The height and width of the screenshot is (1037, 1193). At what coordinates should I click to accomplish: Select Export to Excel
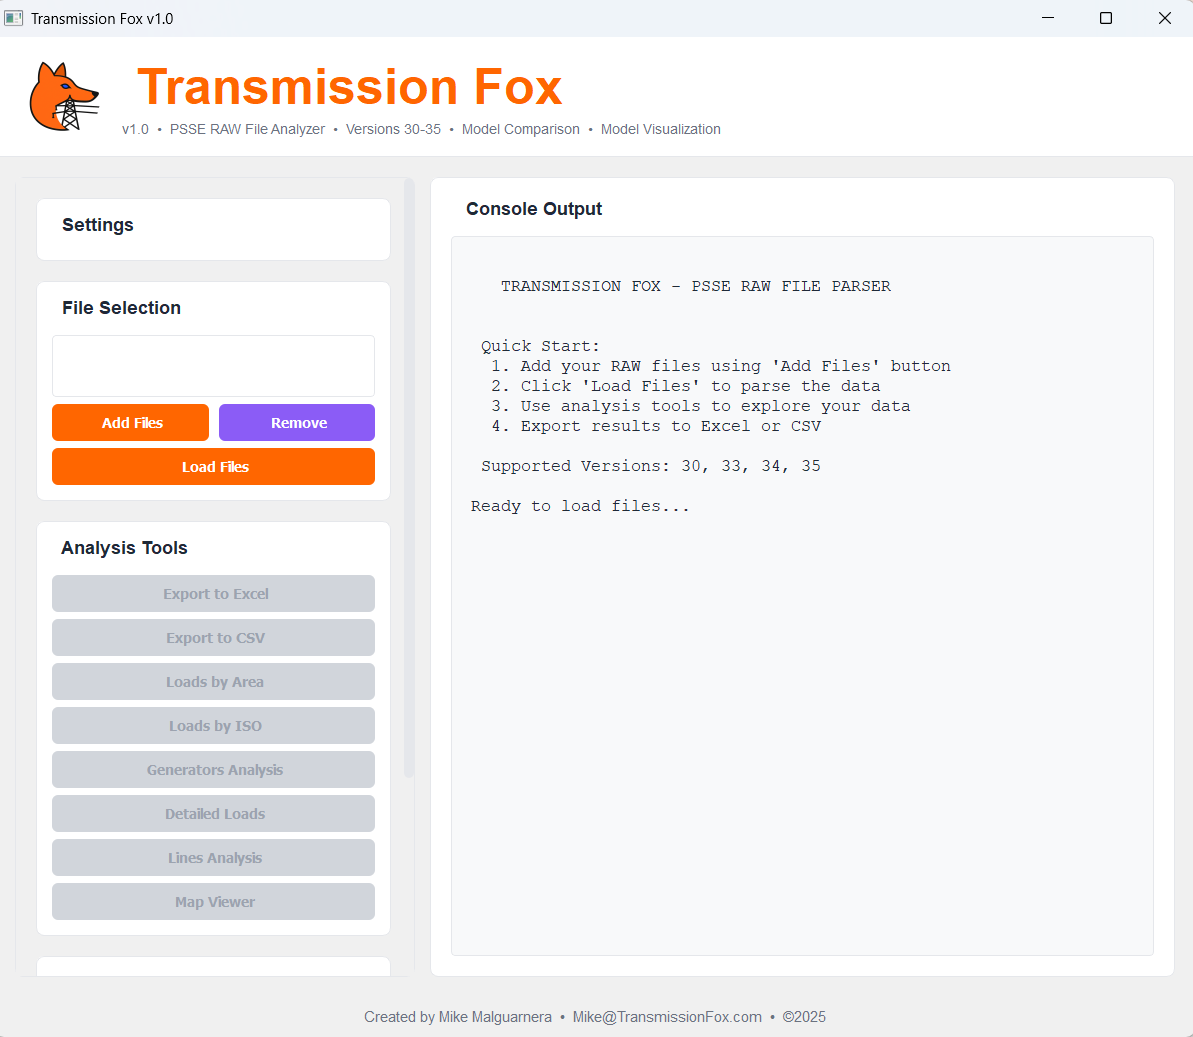click(213, 593)
